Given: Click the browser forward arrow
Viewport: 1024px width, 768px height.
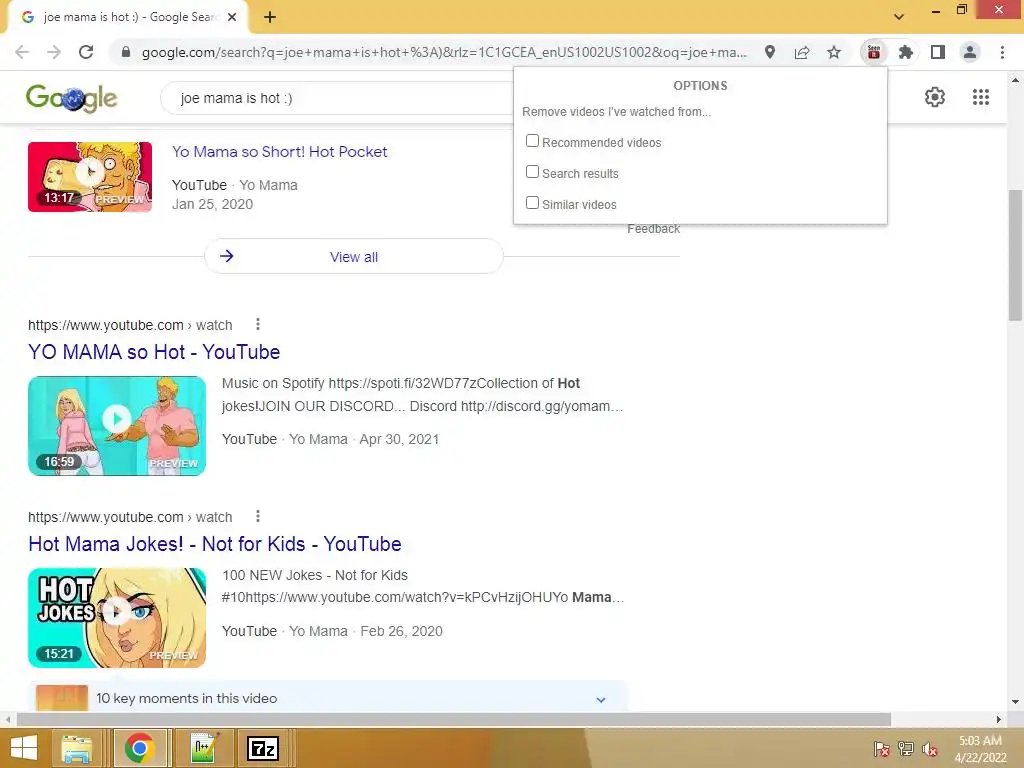Looking at the screenshot, I should tap(54, 52).
